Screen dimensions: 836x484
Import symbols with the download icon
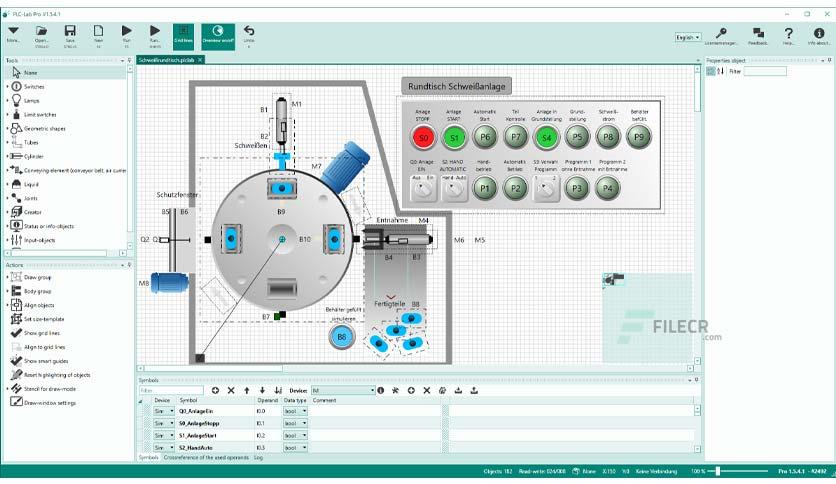point(458,390)
